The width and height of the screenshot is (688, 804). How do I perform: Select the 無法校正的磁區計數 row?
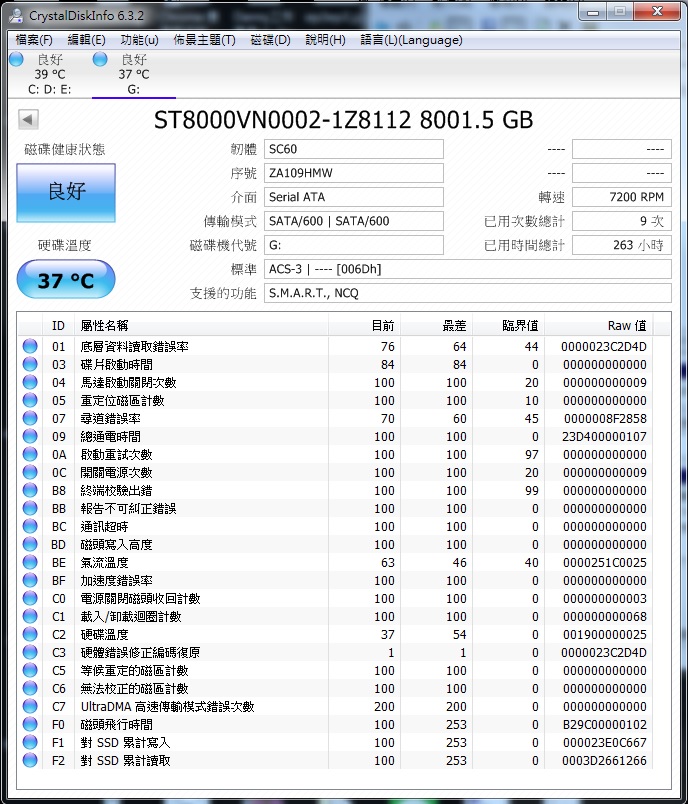tap(337, 688)
